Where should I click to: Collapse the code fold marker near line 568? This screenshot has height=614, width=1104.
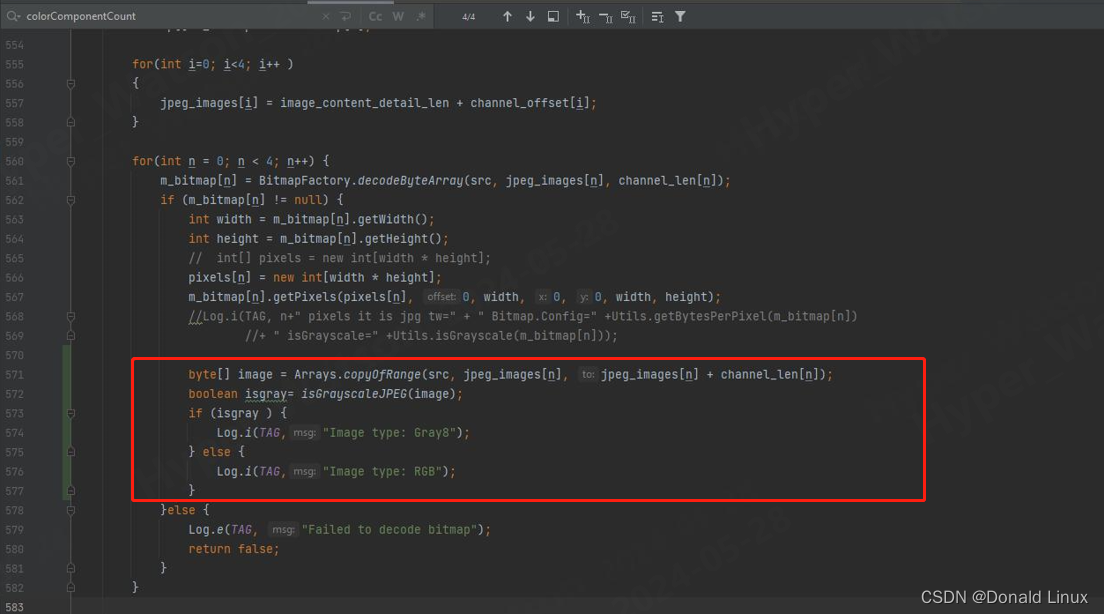coord(70,315)
